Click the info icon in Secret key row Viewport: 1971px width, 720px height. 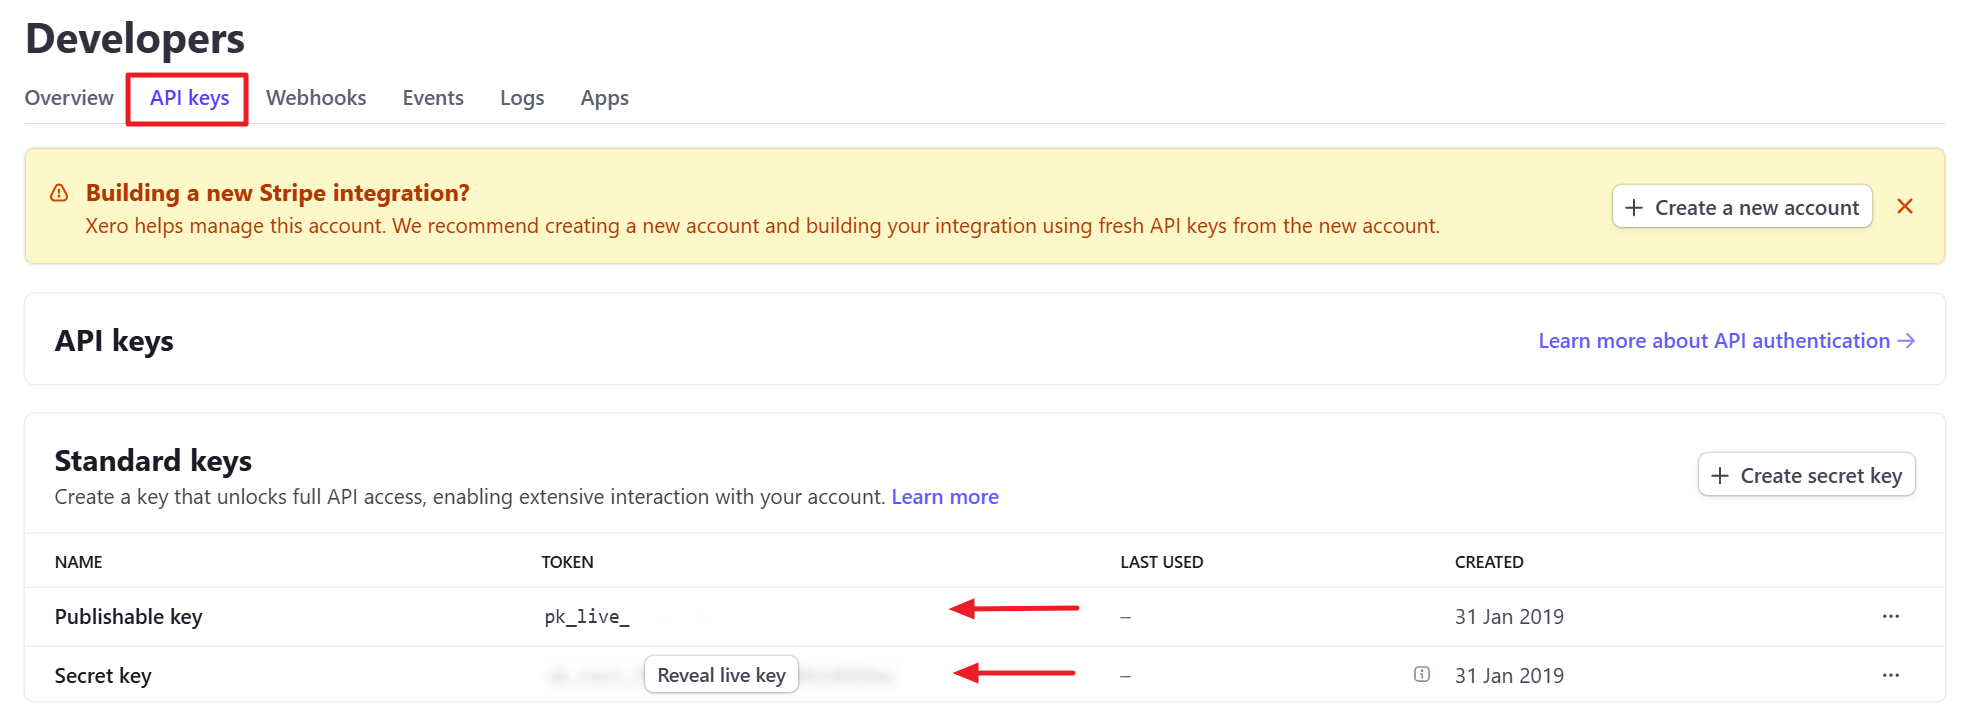click(x=1422, y=674)
